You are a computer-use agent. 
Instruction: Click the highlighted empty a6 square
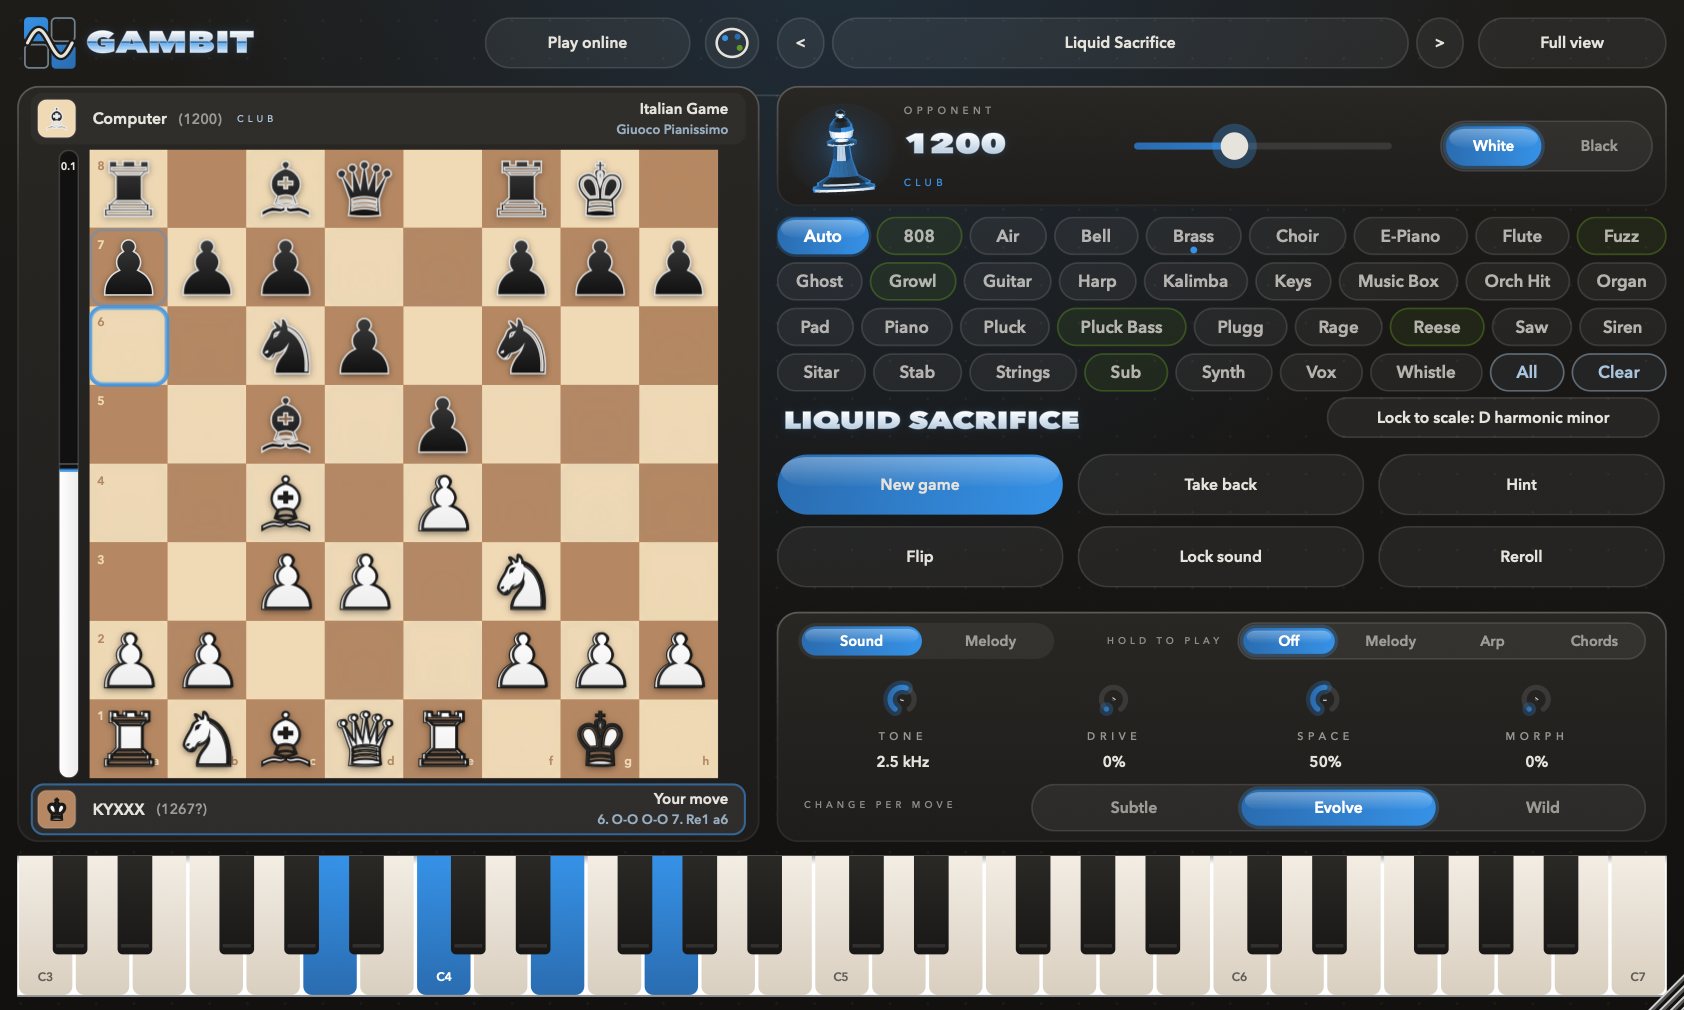[x=129, y=346]
